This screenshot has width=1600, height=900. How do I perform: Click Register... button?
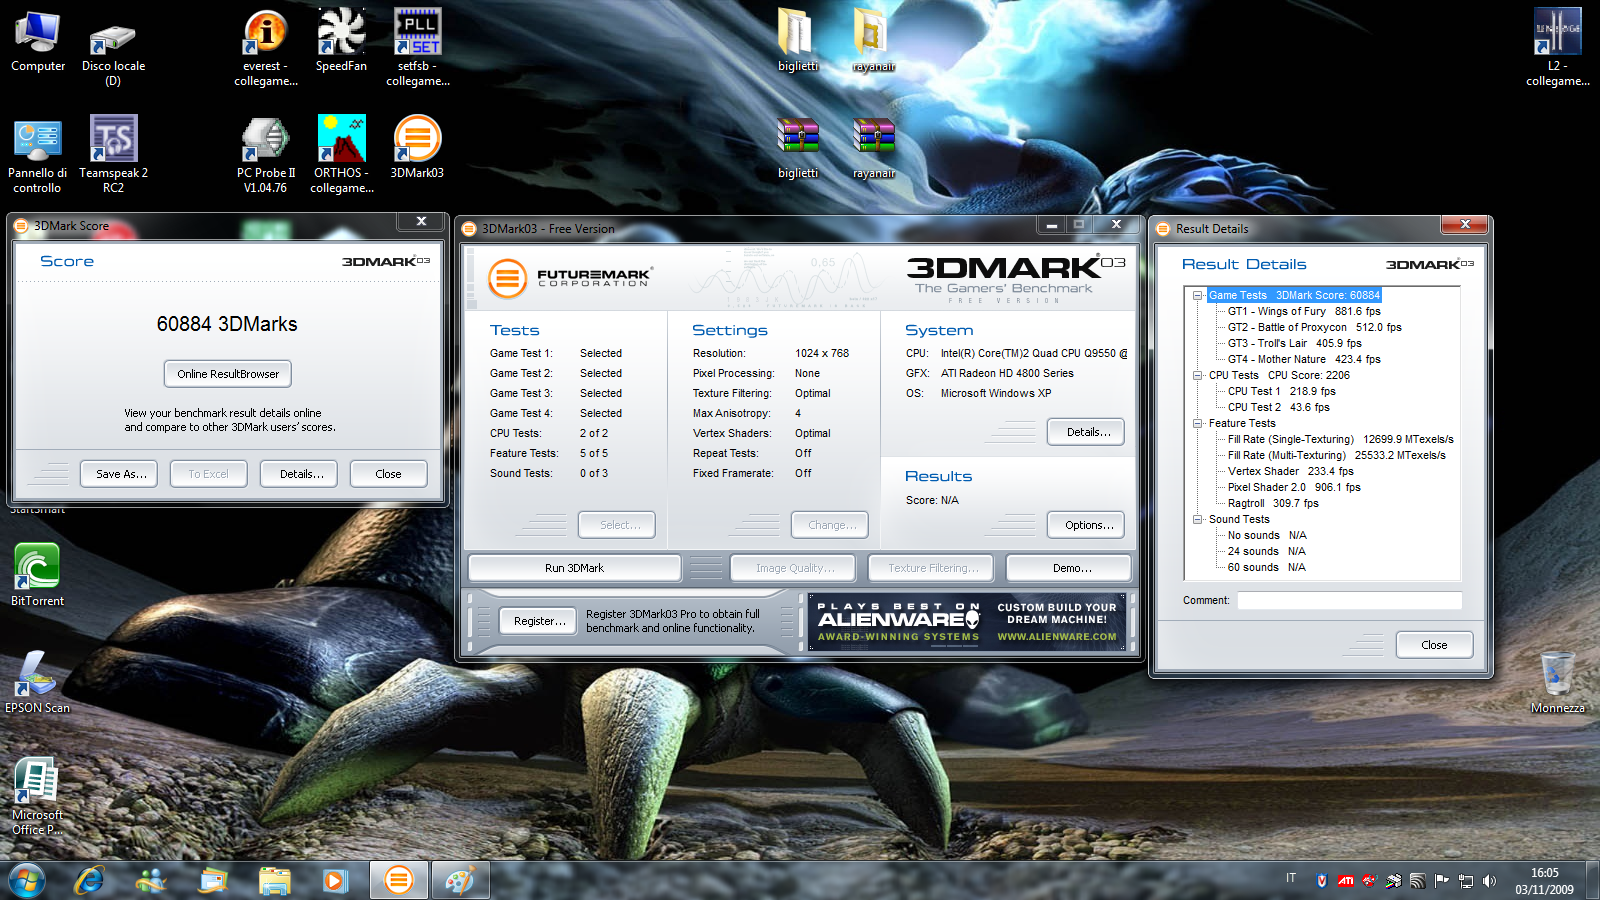pyautogui.click(x=539, y=621)
